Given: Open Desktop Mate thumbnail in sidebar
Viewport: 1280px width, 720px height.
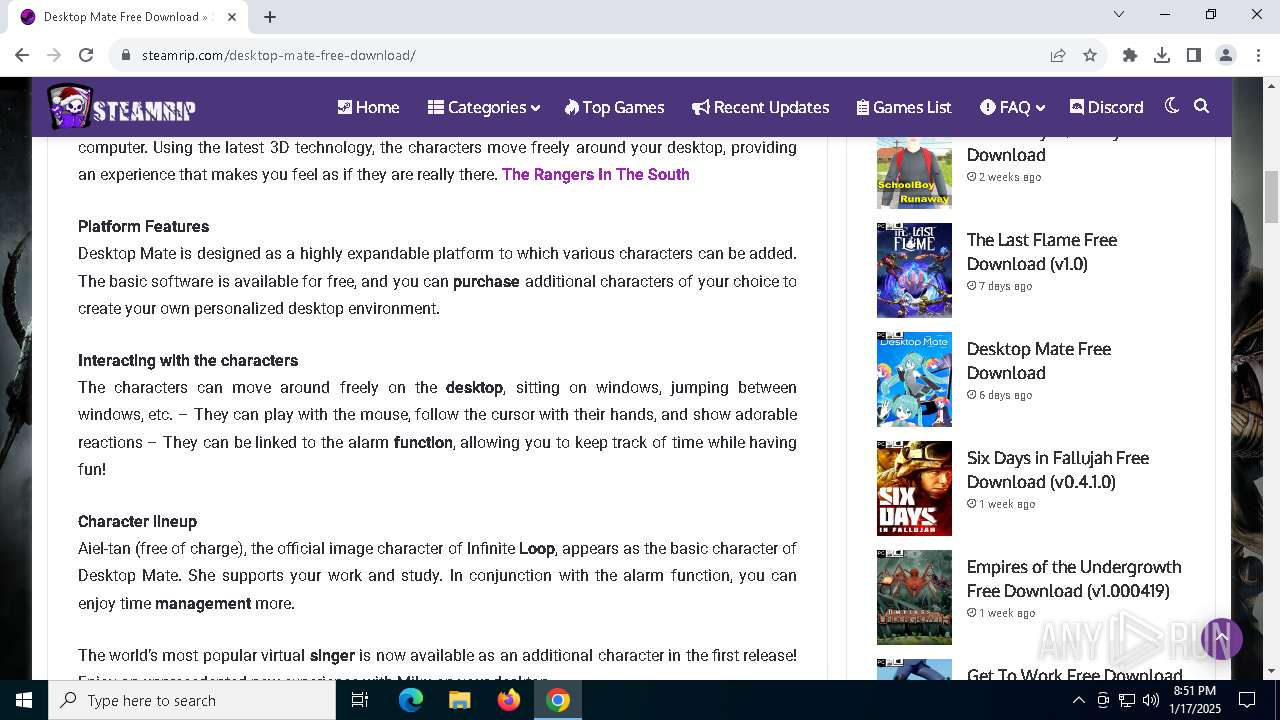Looking at the screenshot, I should coord(914,379).
